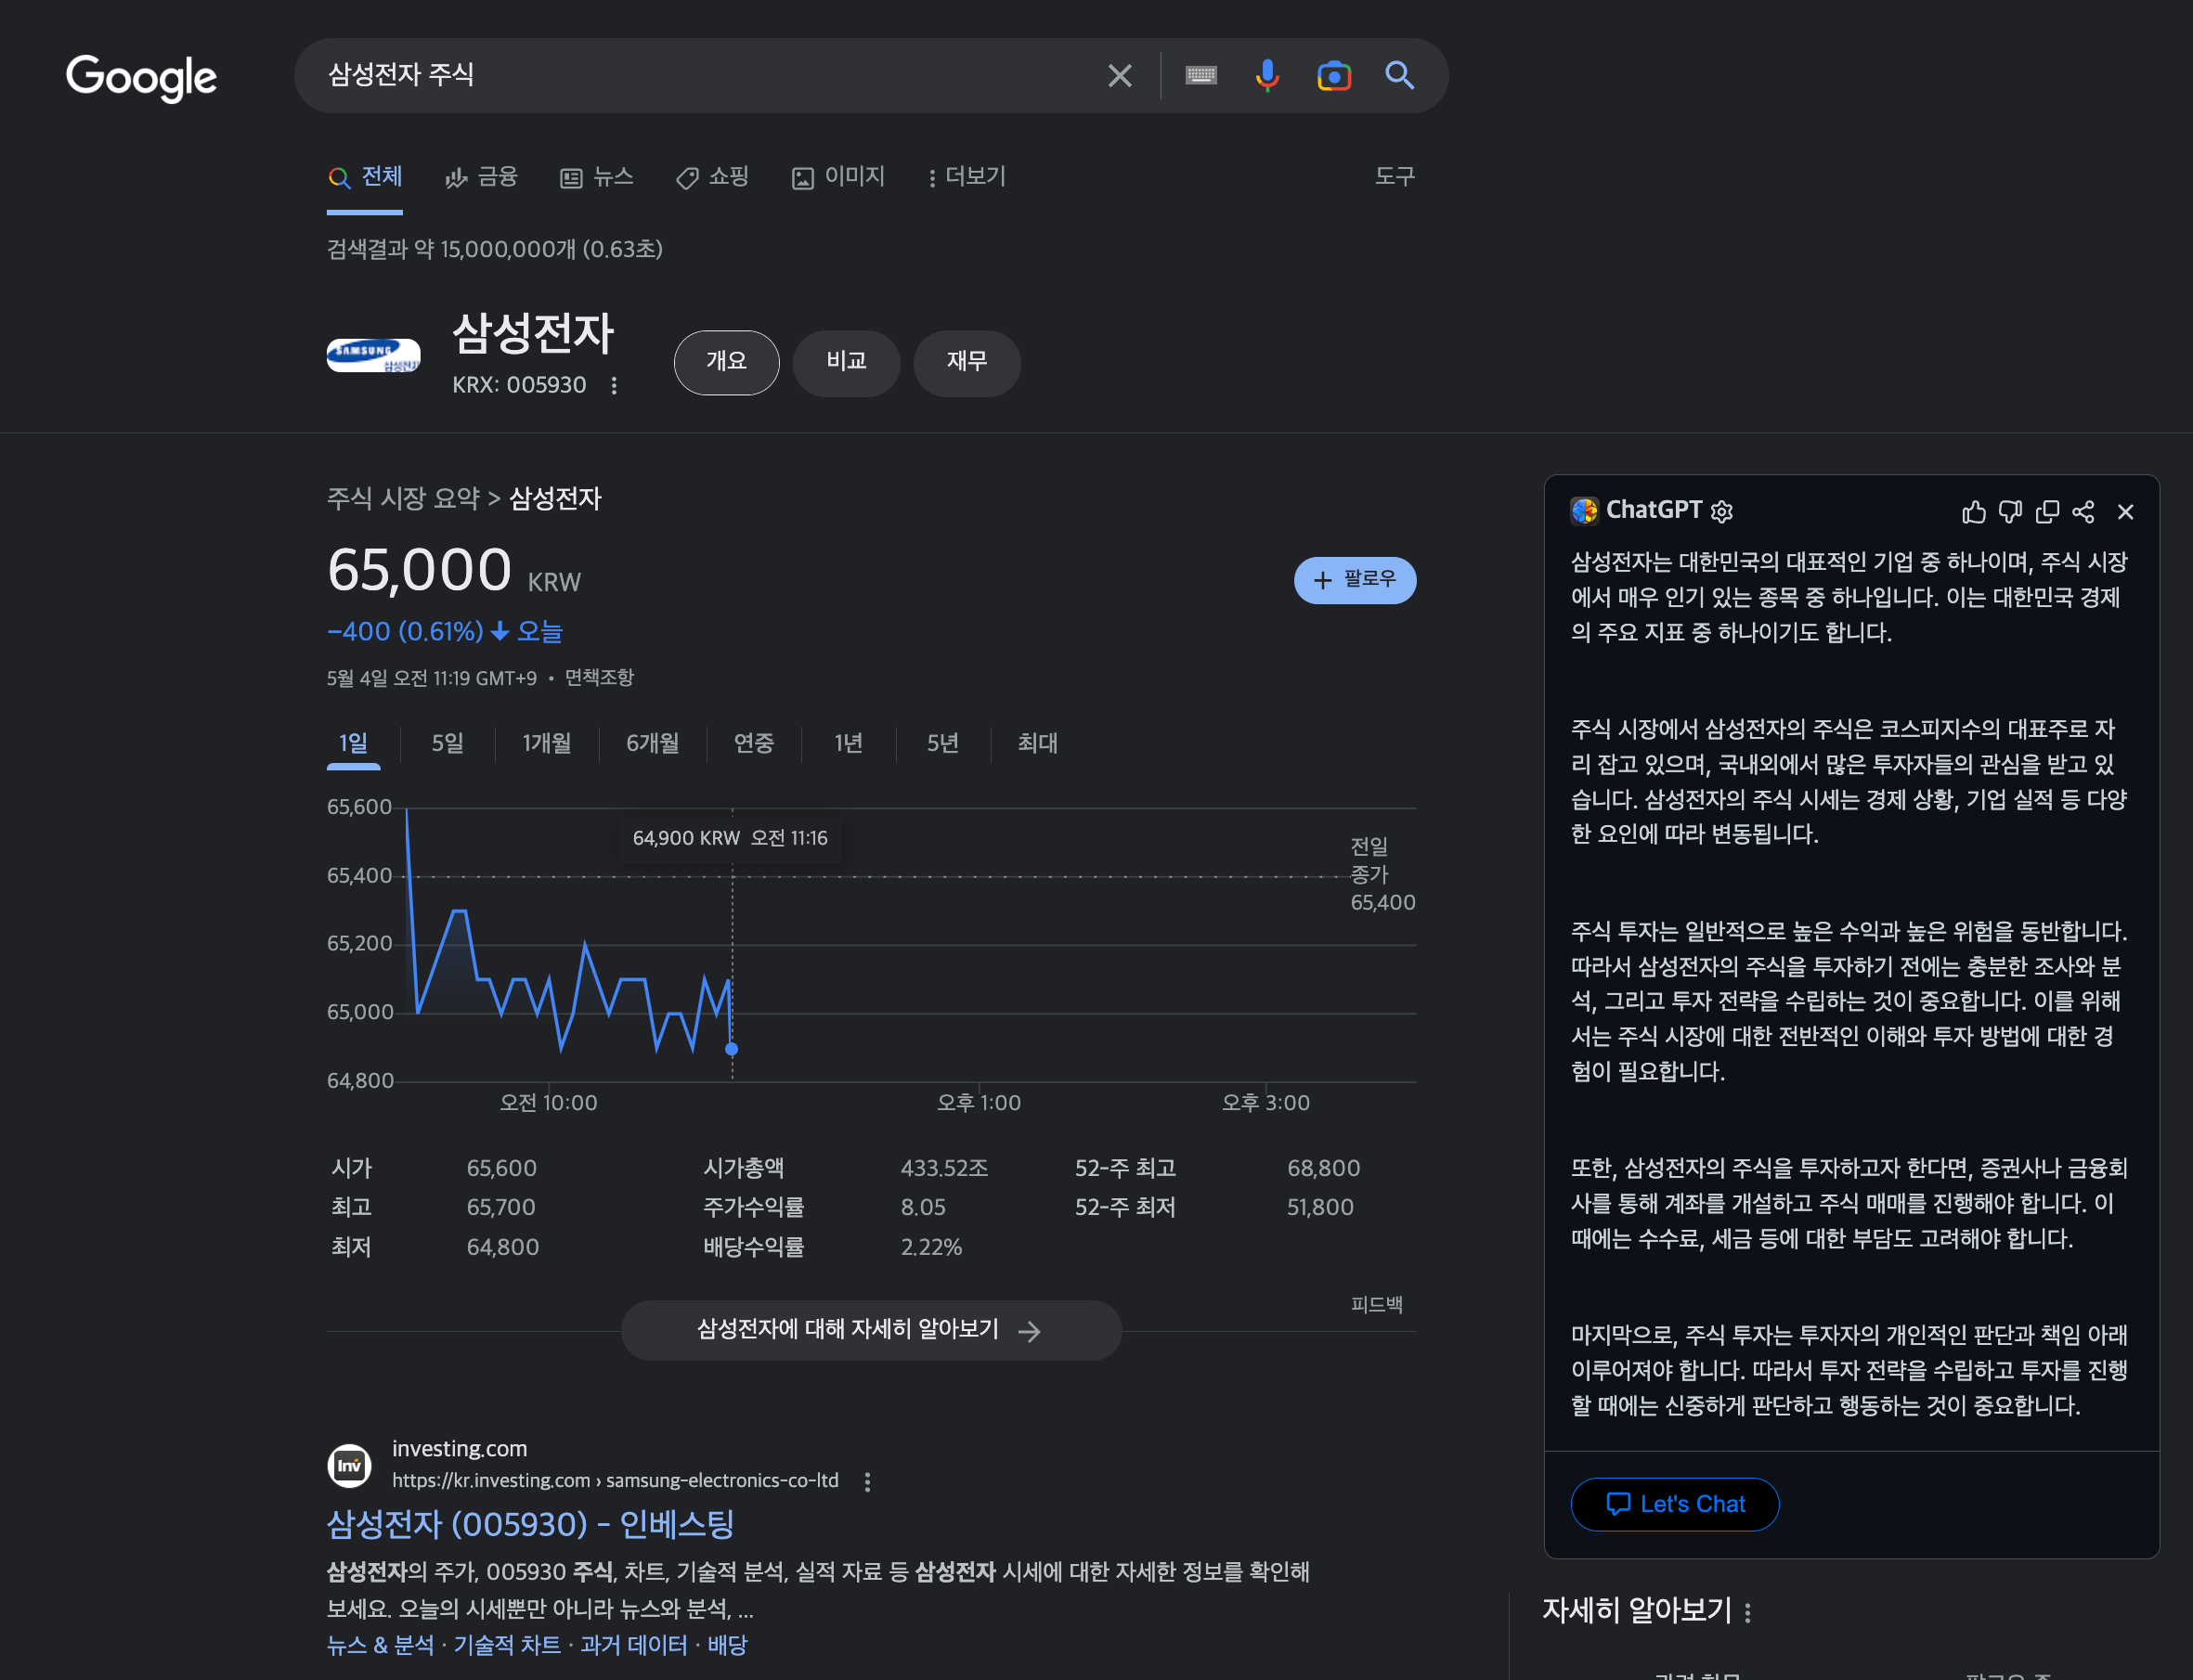Open the investing.com result options menu
Image resolution: width=2193 pixels, height=1680 pixels.
pyautogui.click(x=867, y=1482)
